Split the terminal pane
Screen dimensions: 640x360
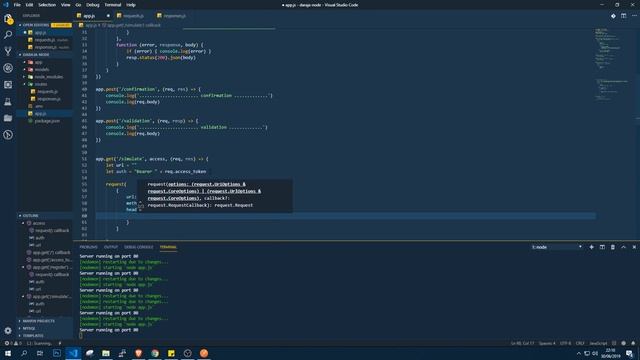tap(602, 247)
